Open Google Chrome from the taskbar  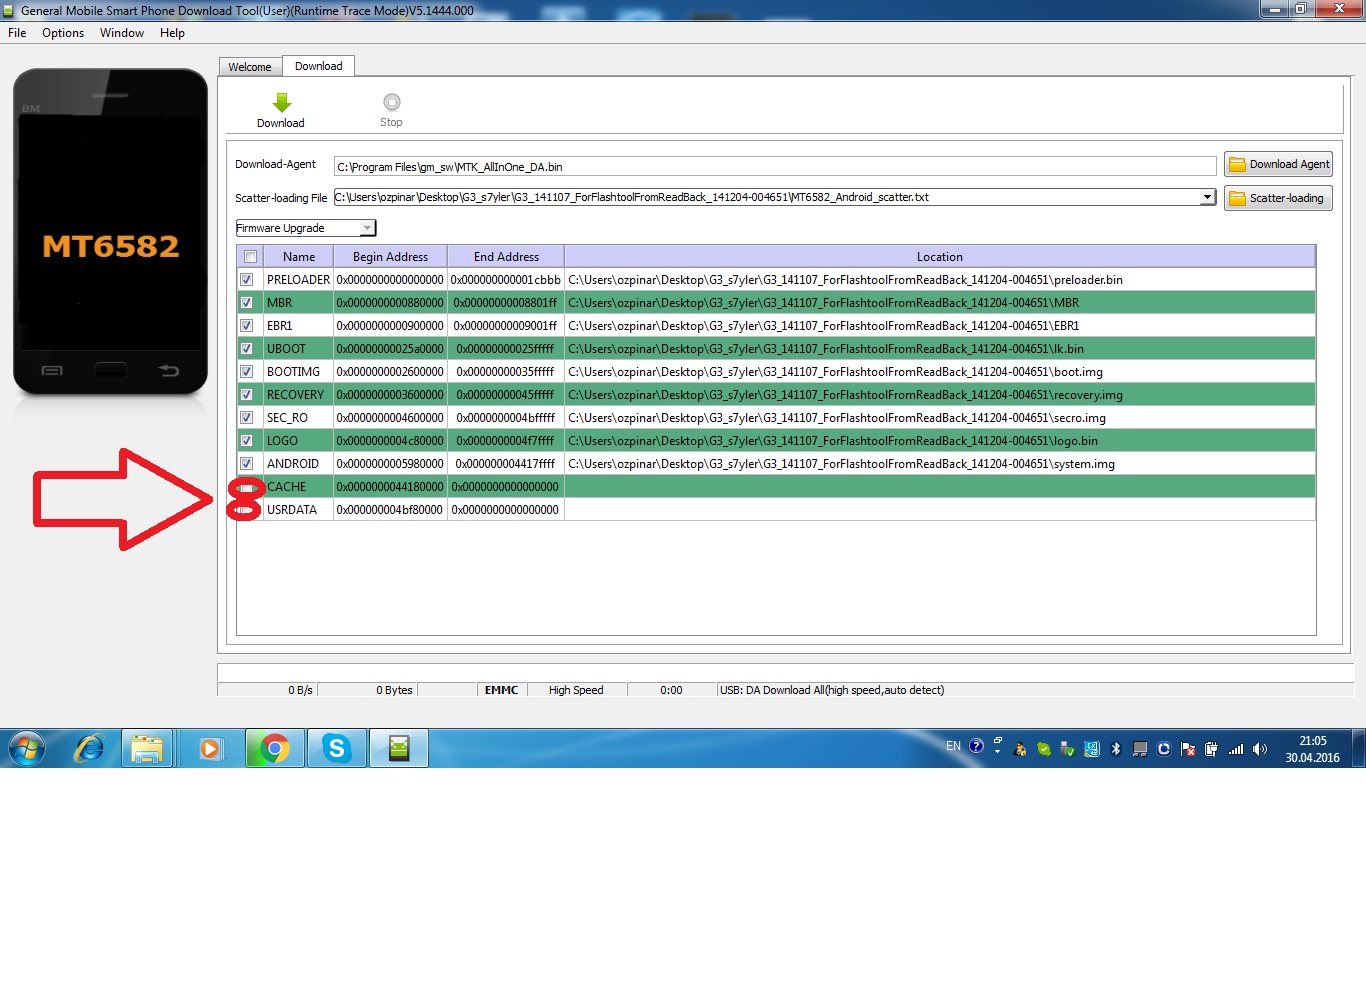[274, 748]
